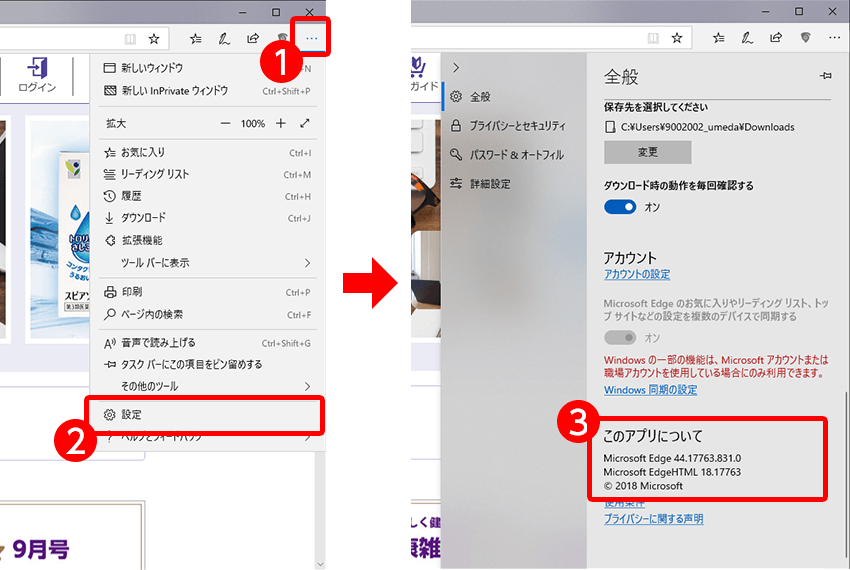Open アカウントの設定 link
Image resolution: width=850 pixels, height=570 pixels.
point(637,274)
